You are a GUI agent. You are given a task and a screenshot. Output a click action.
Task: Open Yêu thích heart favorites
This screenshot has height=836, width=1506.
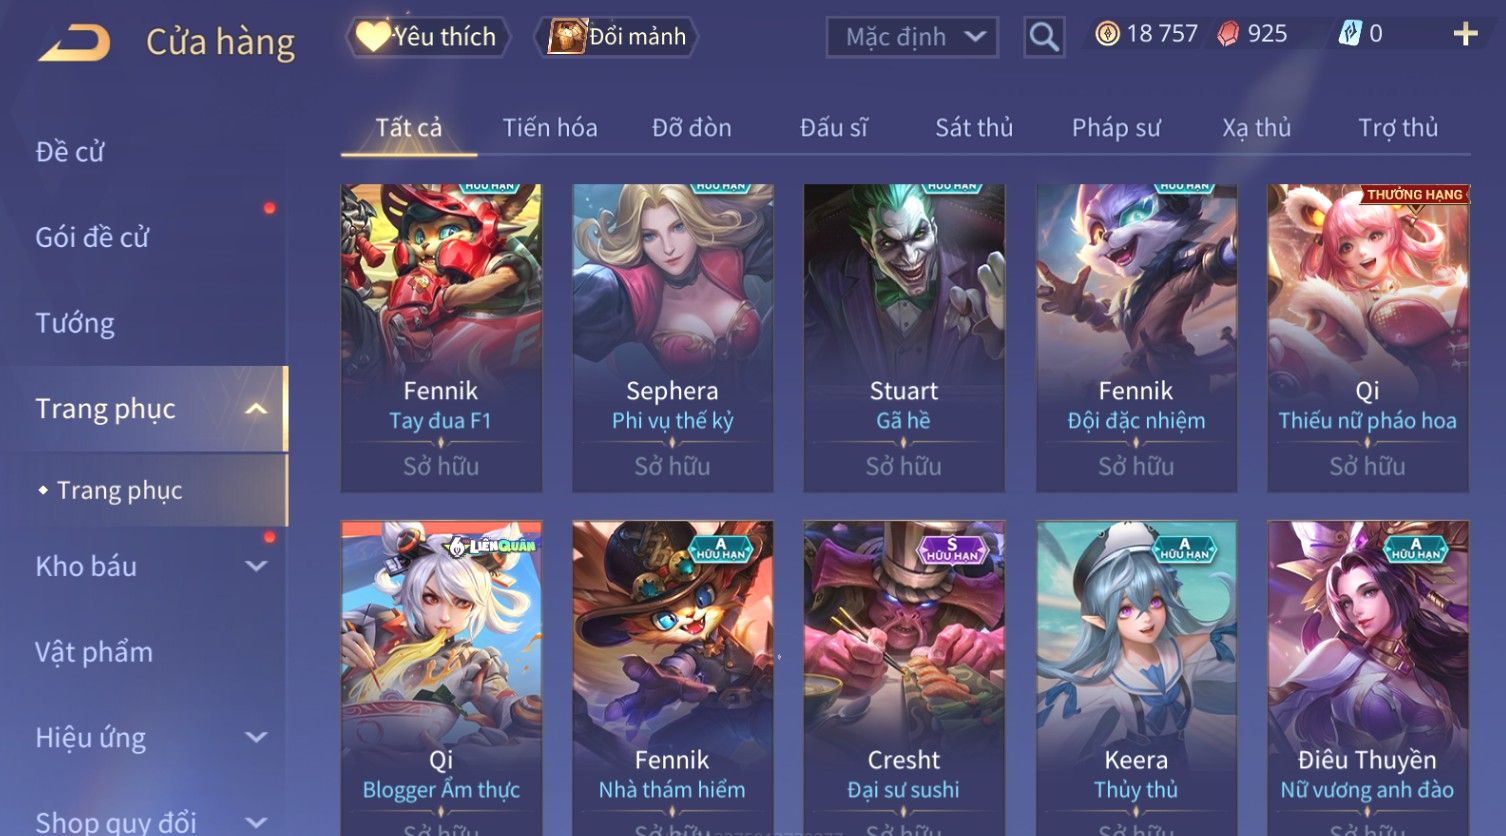click(x=428, y=37)
